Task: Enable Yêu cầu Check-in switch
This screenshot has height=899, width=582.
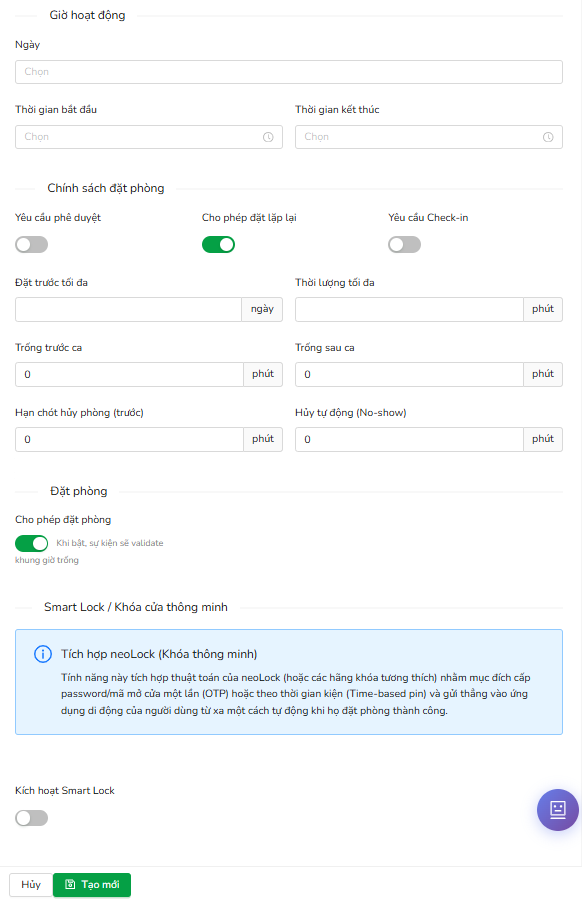Action: pos(404,245)
